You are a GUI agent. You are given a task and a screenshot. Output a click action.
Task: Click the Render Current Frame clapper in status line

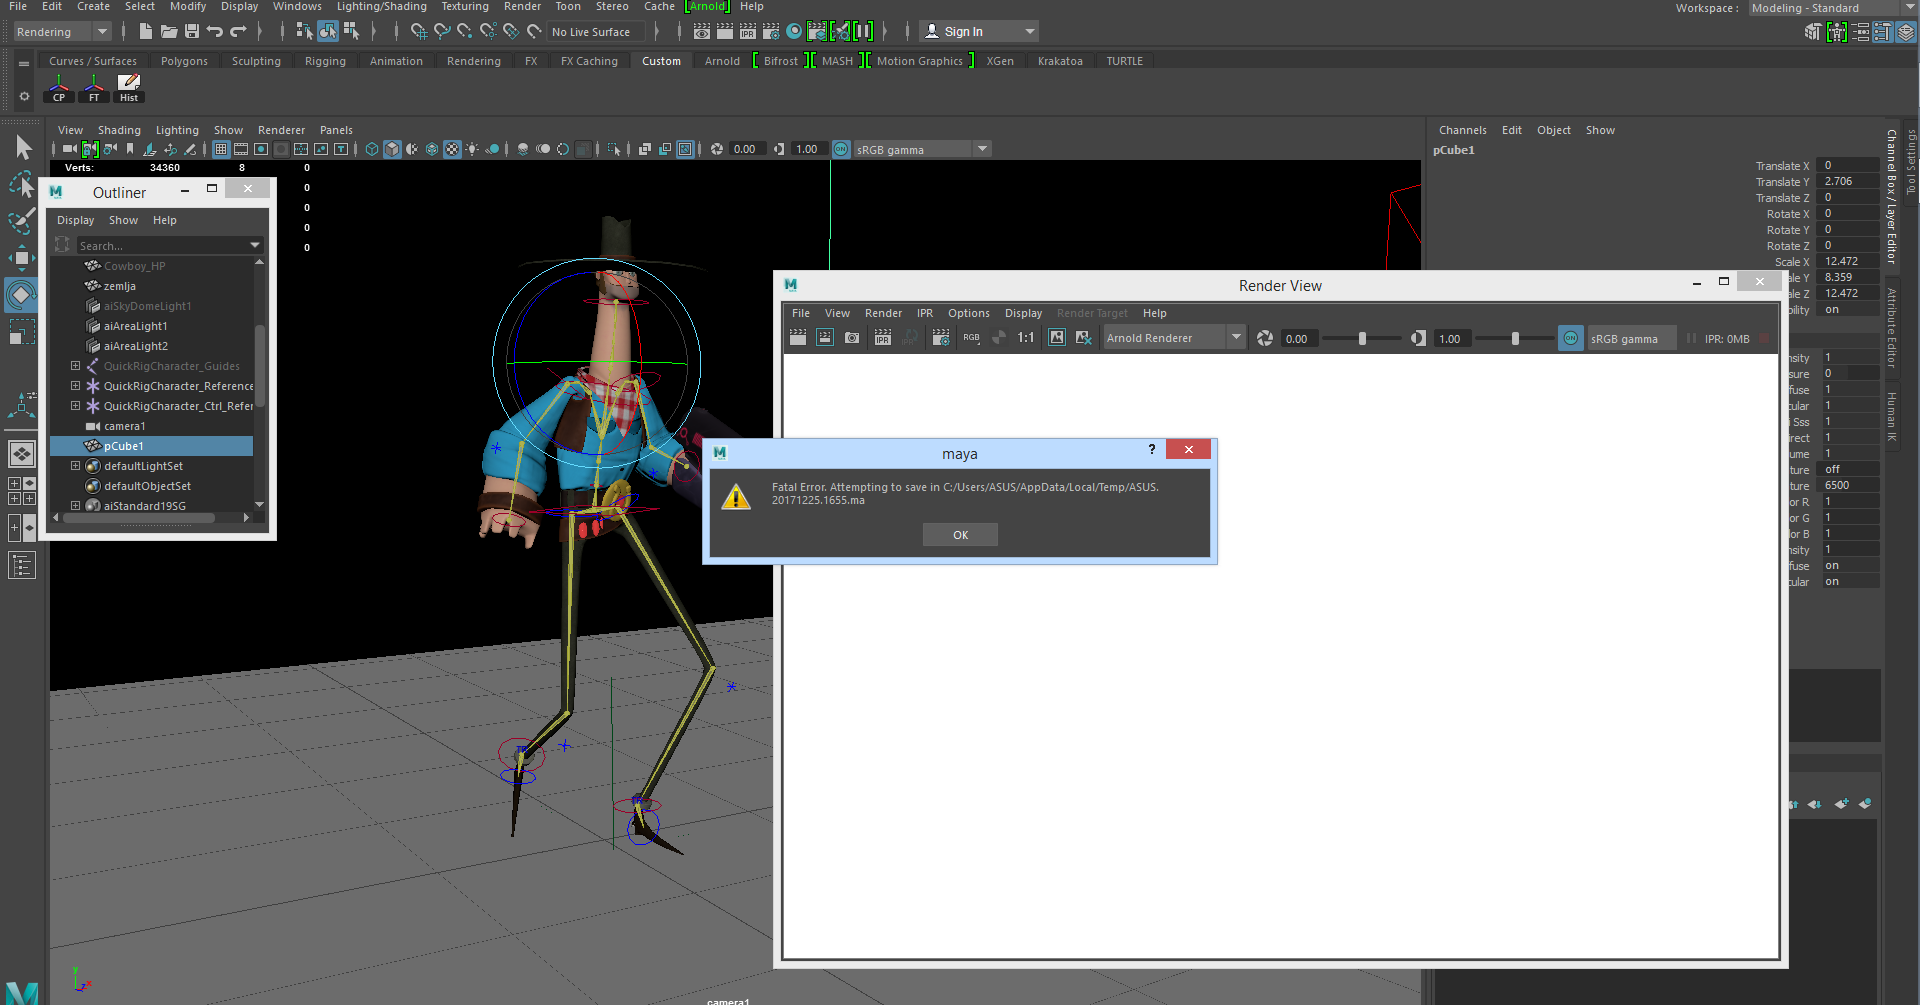pyautogui.click(x=724, y=32)
